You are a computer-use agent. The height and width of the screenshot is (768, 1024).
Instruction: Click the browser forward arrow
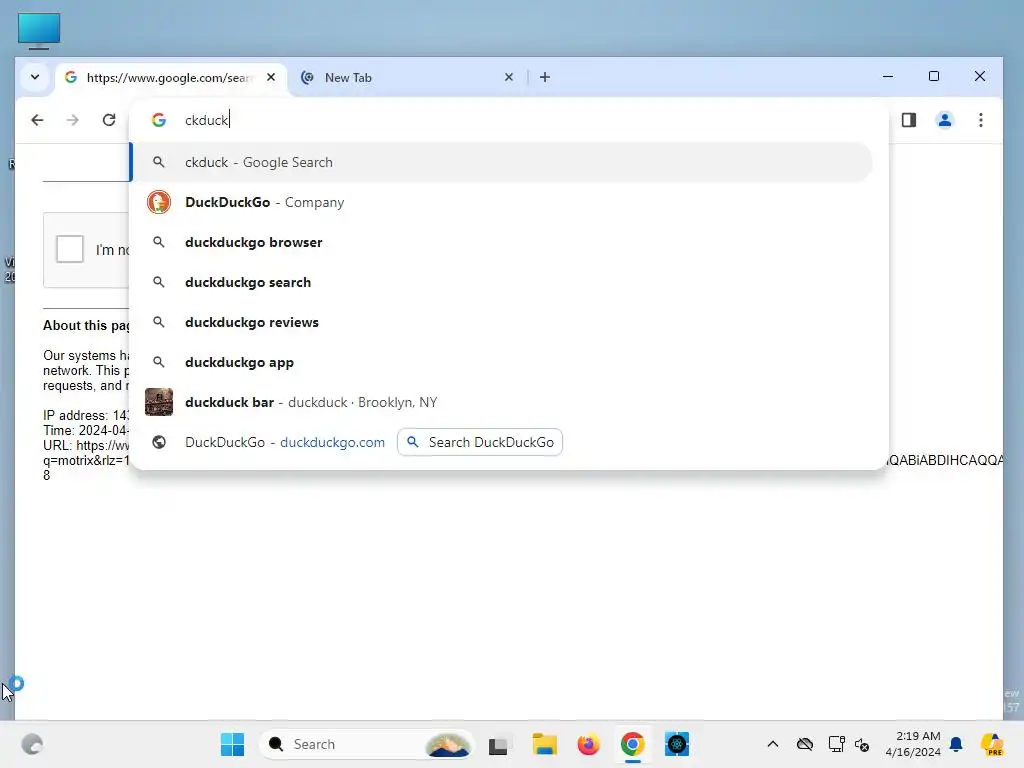[72, 120]
